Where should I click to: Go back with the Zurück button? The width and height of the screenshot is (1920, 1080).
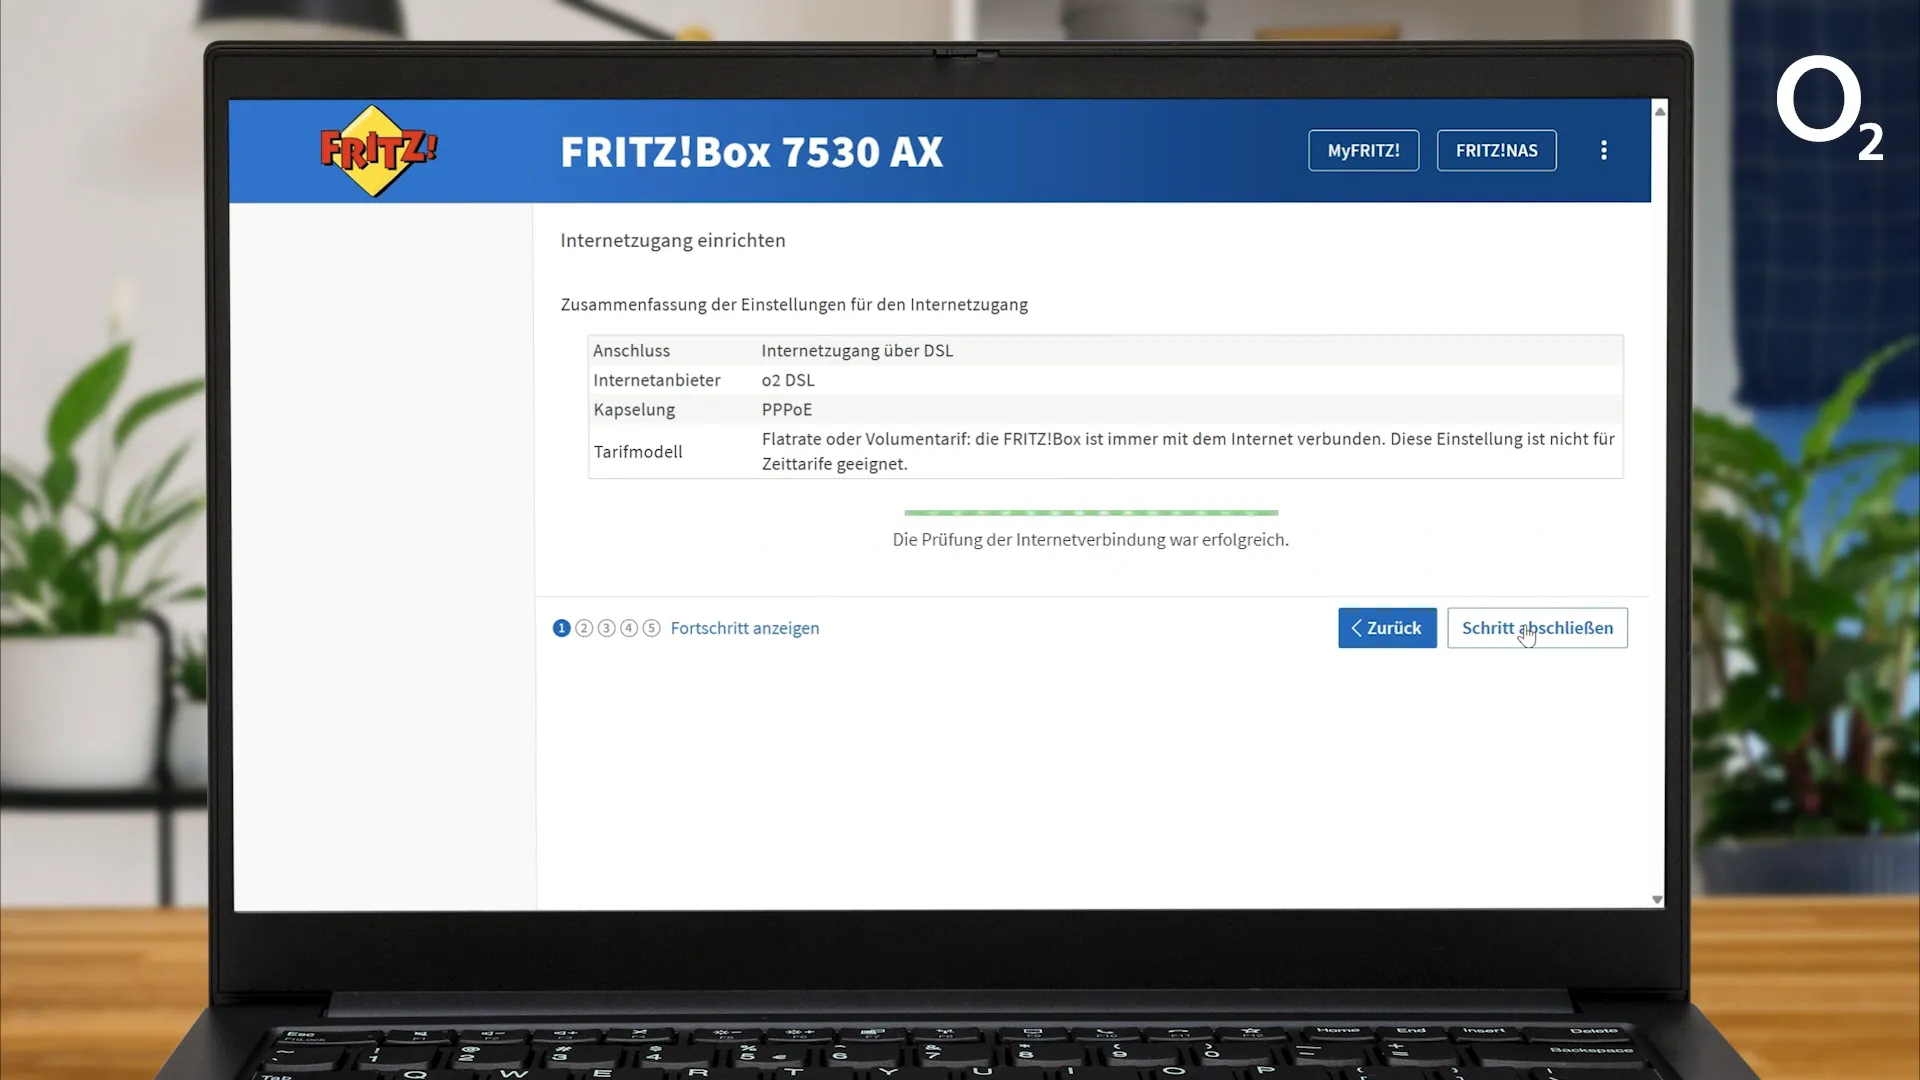pyautogui.click(x=1387, y=628)
